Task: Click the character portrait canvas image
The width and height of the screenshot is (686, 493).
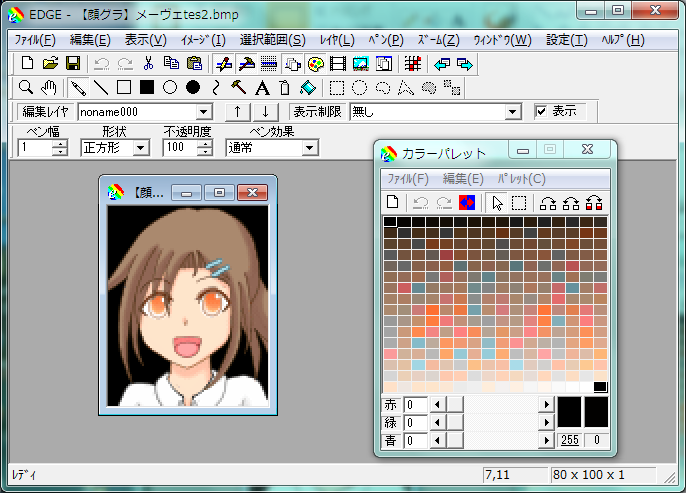Action: click(188, 306)
